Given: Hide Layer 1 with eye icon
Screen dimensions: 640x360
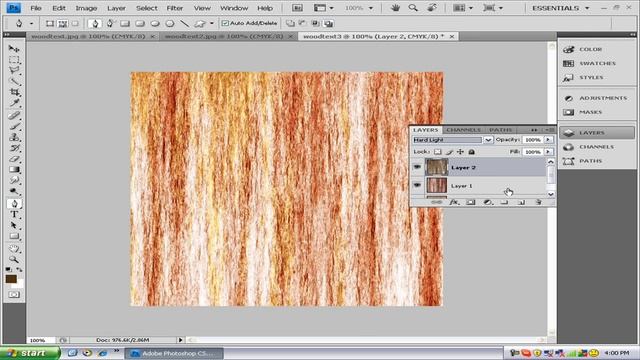Looking at the screenshot, I should click(417, 185).
